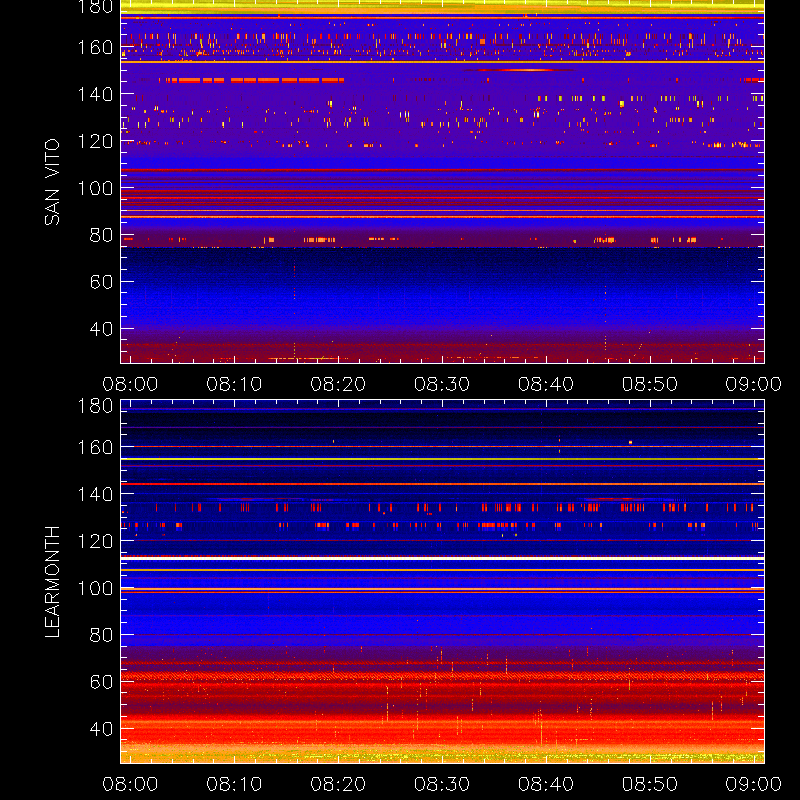Viewport: 800px width, 800px height.
Task: Select the 100 tick label on SAN VITO axis
Action: point(95,188)
